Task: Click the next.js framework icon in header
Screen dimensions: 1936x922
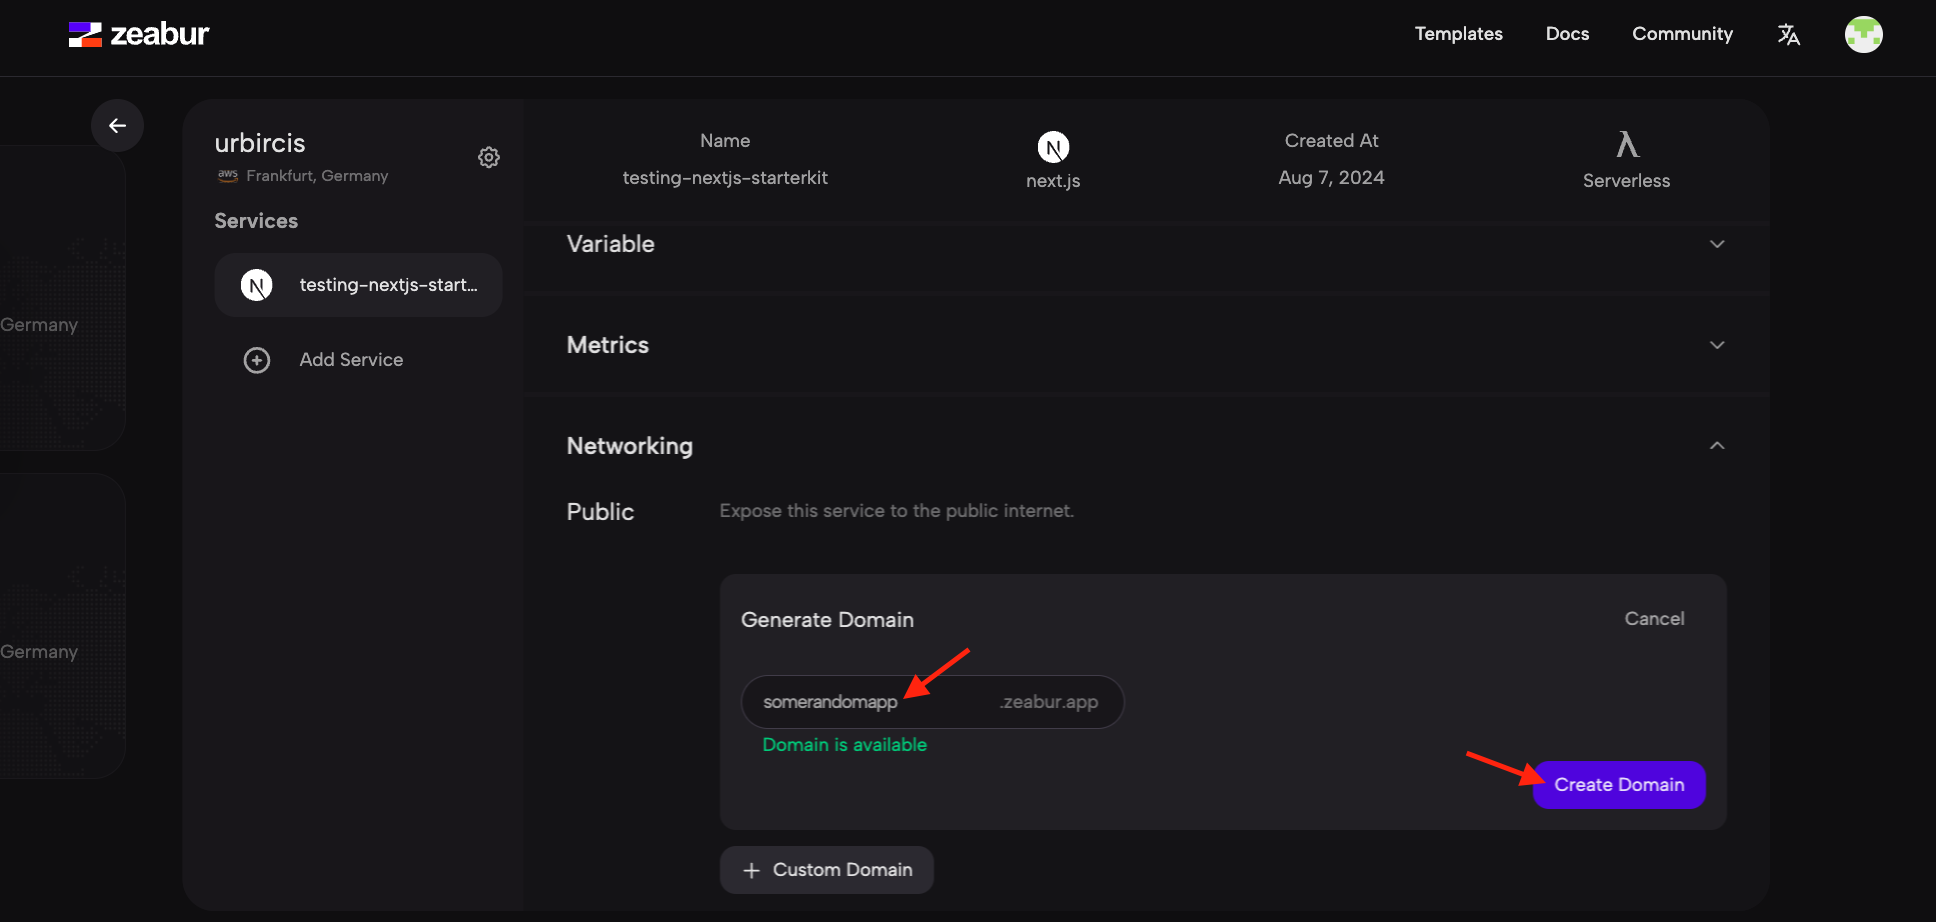Action: [x=1053, y=147]
